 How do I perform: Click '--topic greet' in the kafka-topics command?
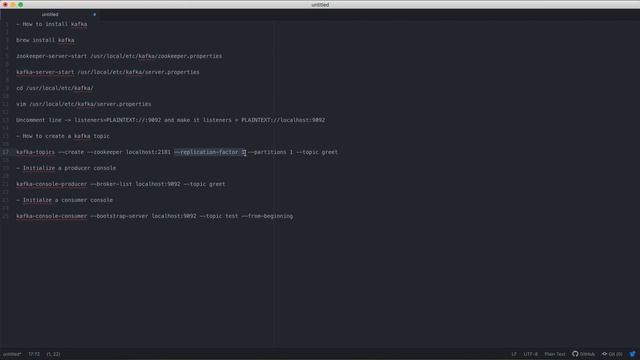pyautogui.click(x=317, y=152)
